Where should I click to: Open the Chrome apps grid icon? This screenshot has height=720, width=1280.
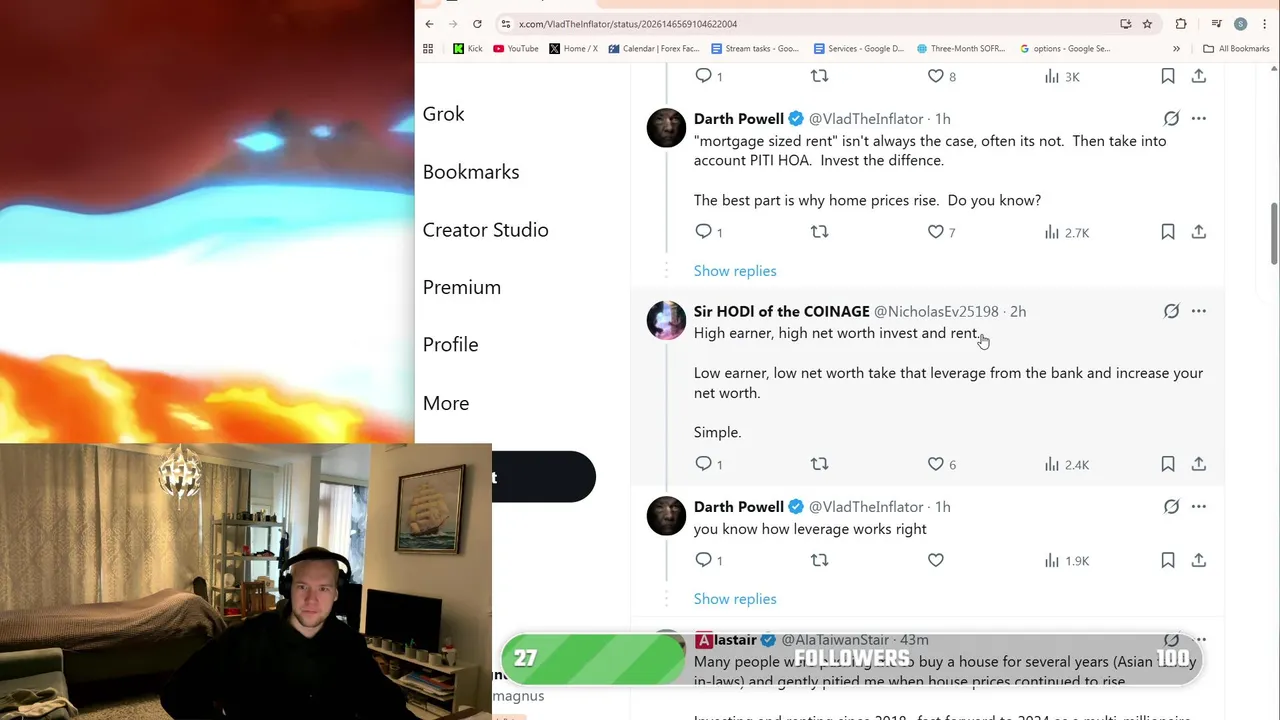[428, 48]
